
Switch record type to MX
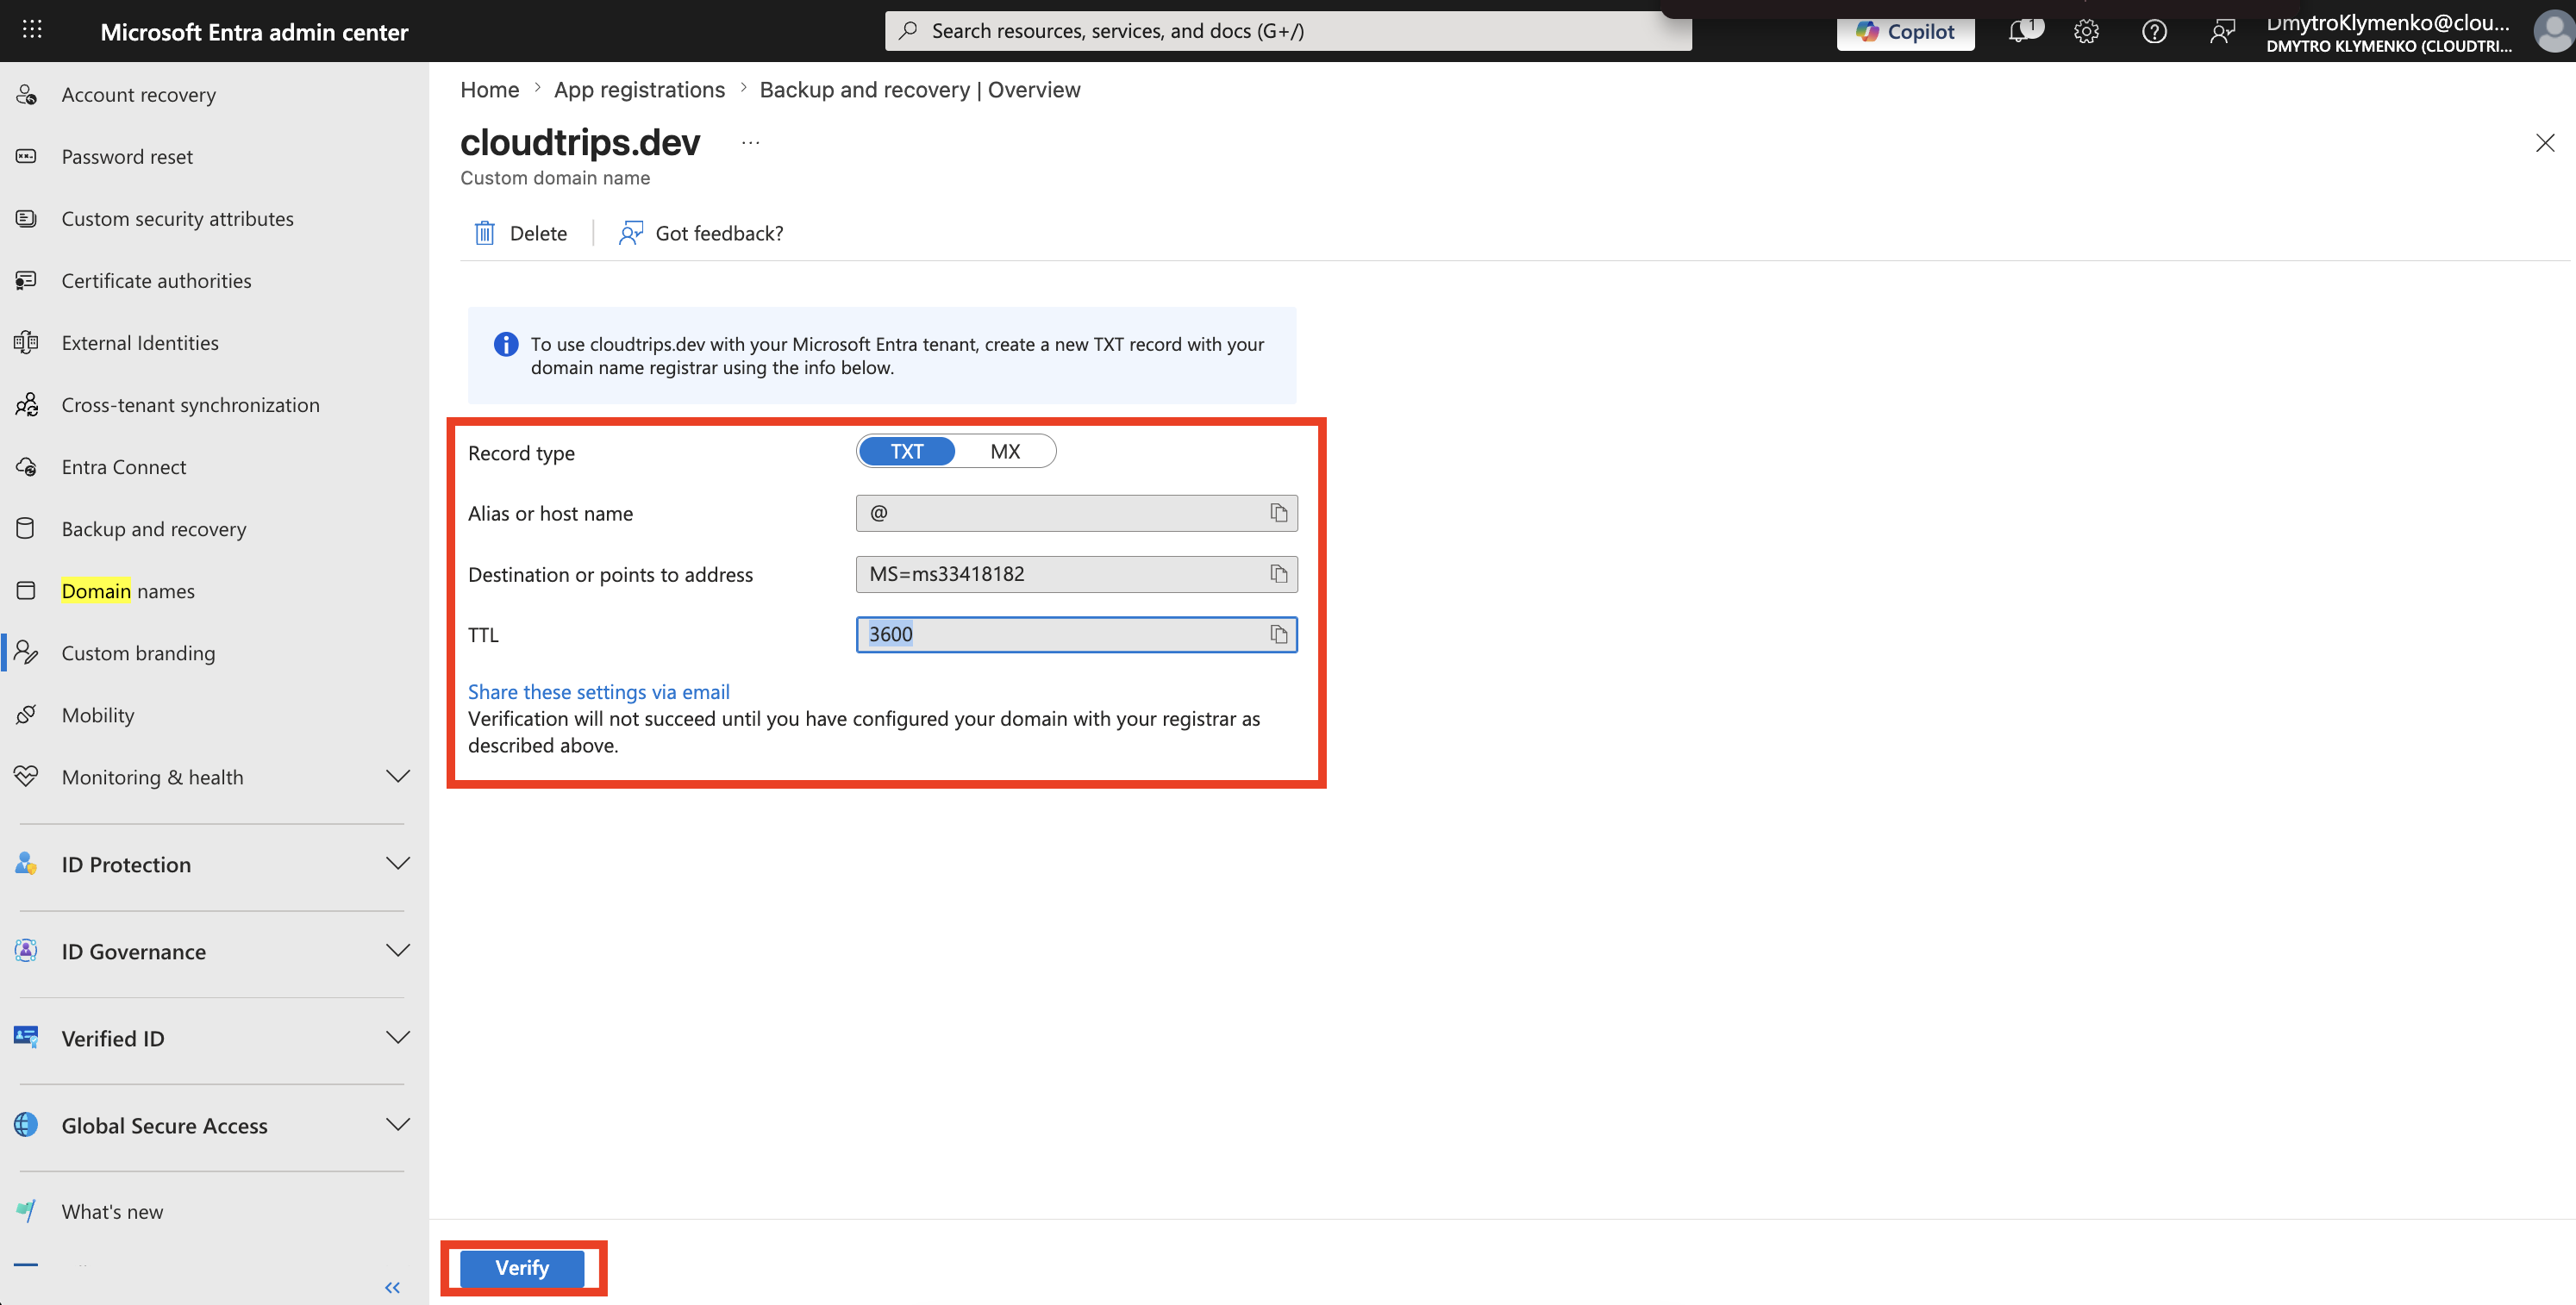click(1005, 451)
